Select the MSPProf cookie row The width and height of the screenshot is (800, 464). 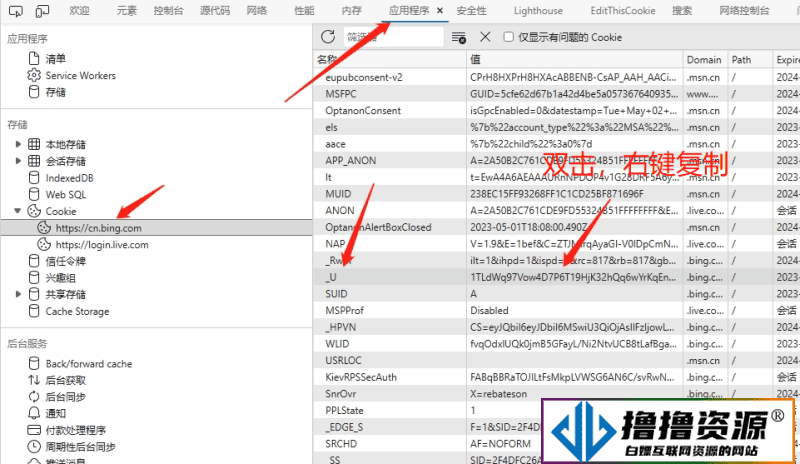coord(557,310)
